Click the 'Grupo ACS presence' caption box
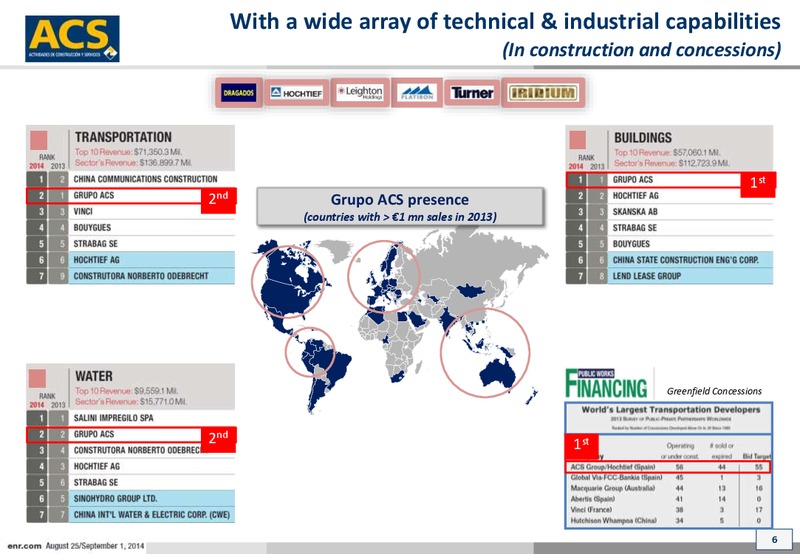 click(400, 207)
